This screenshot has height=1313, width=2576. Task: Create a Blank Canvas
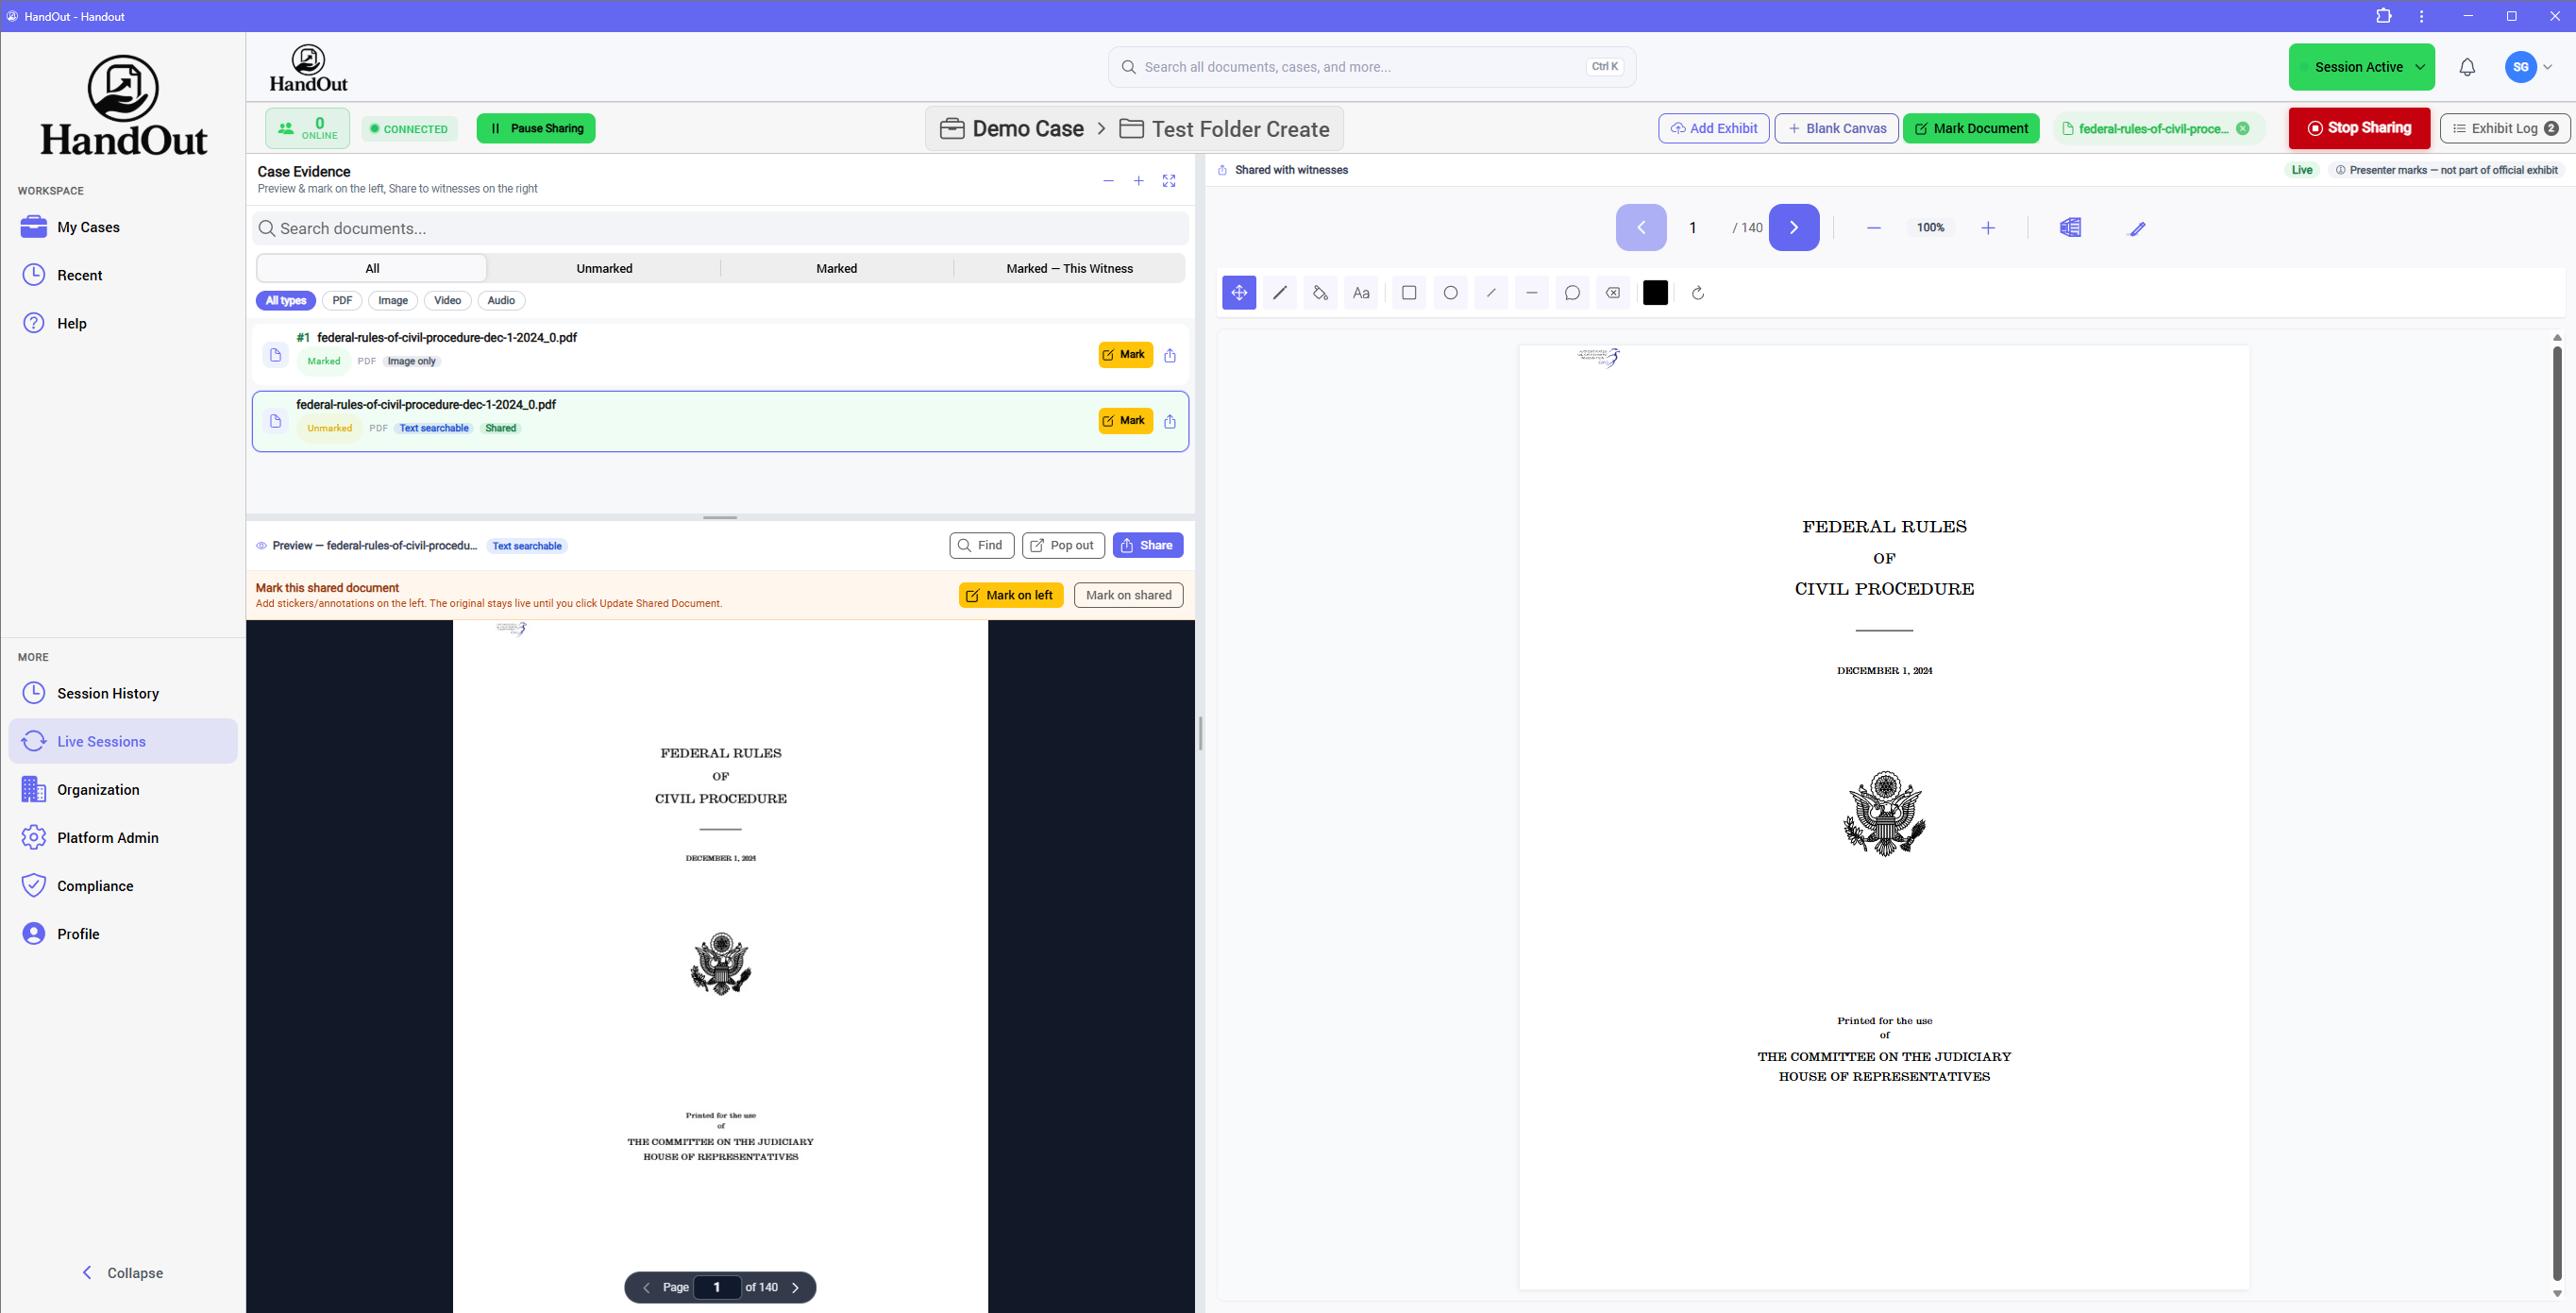coord(1836,128)
